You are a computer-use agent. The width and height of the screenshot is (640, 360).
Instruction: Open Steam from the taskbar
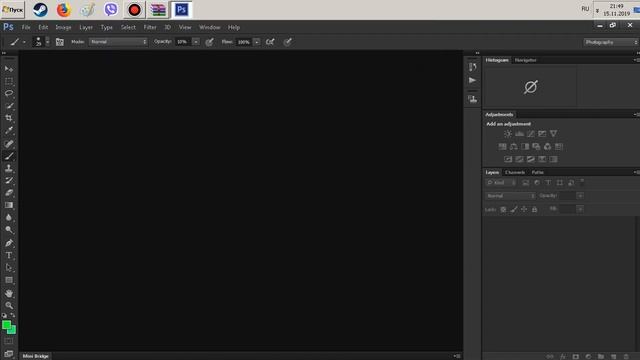40,9
